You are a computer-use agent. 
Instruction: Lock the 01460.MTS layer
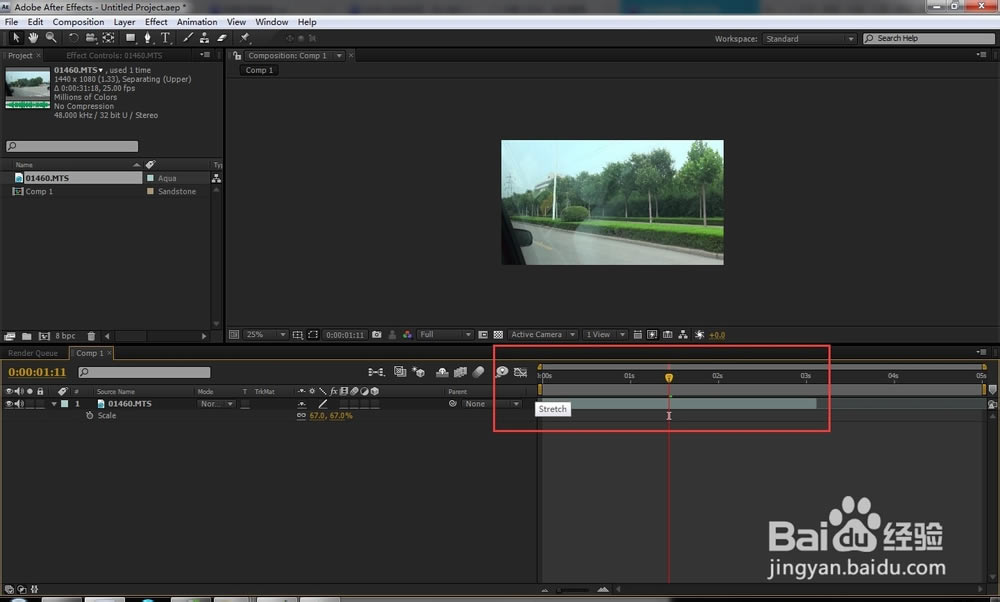tap(39, 404)
